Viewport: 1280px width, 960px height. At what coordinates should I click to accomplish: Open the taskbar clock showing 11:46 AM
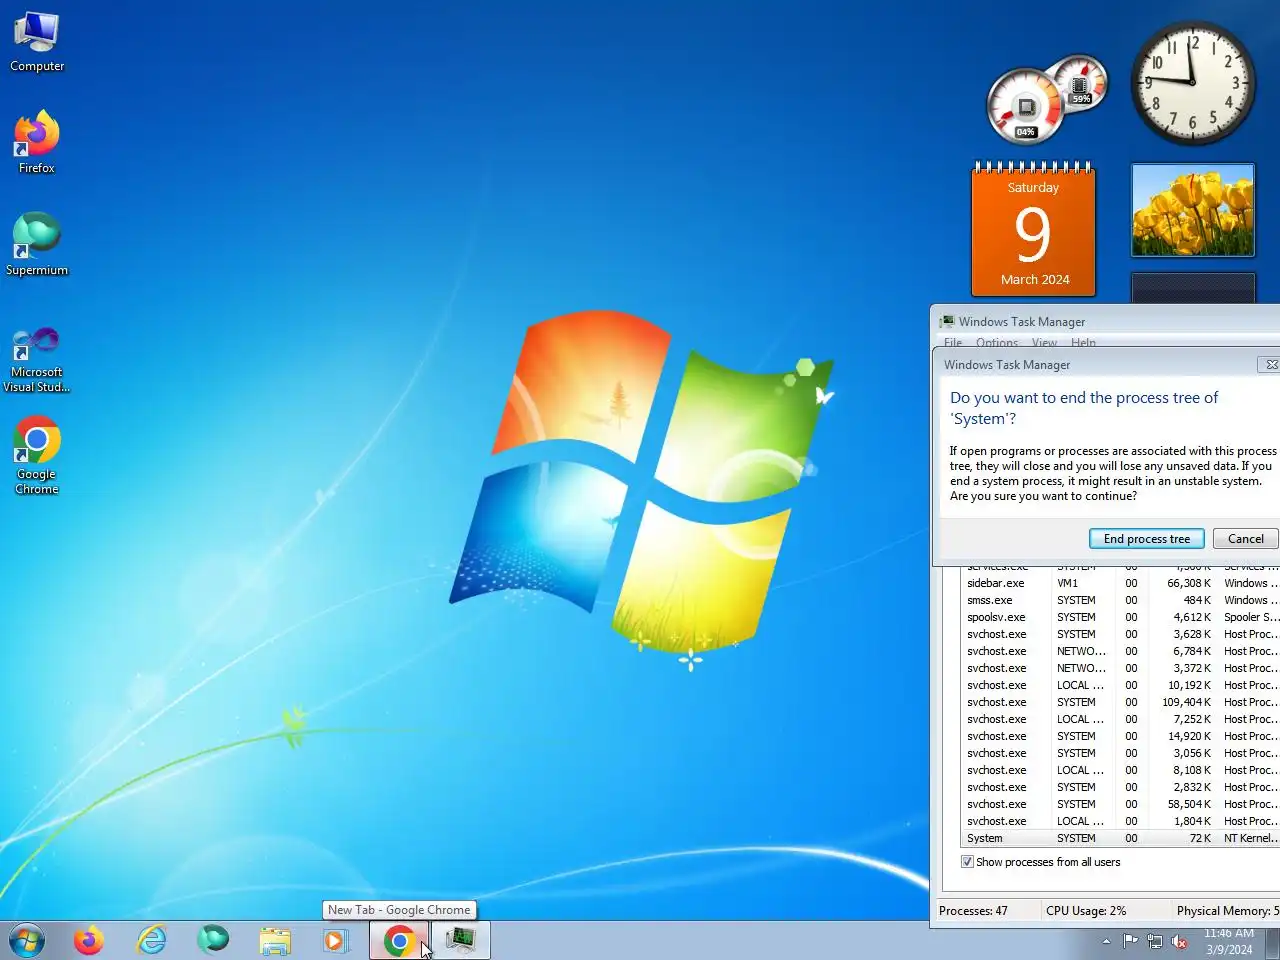coord(1229,941)
